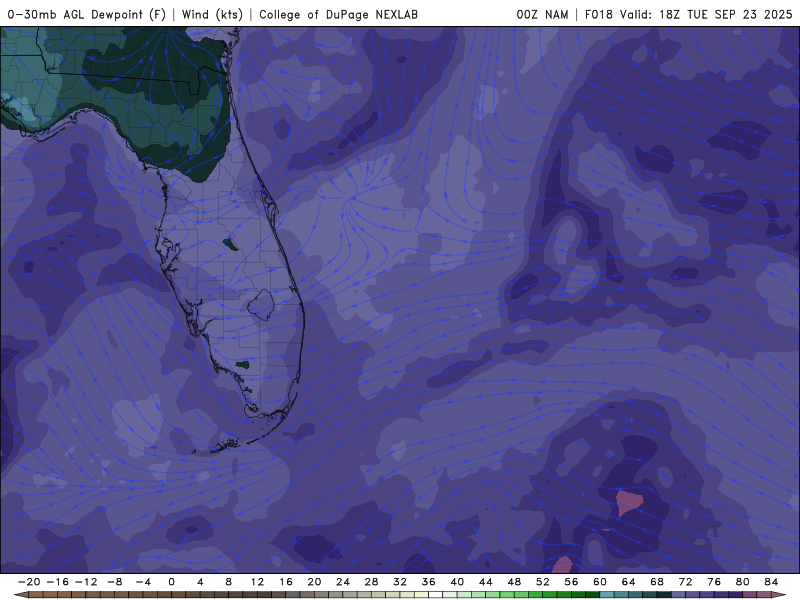Click the small green patch in south Florida
Image resolution: width=800 pixels, height=600 pixels.
[x=242, y=365]
